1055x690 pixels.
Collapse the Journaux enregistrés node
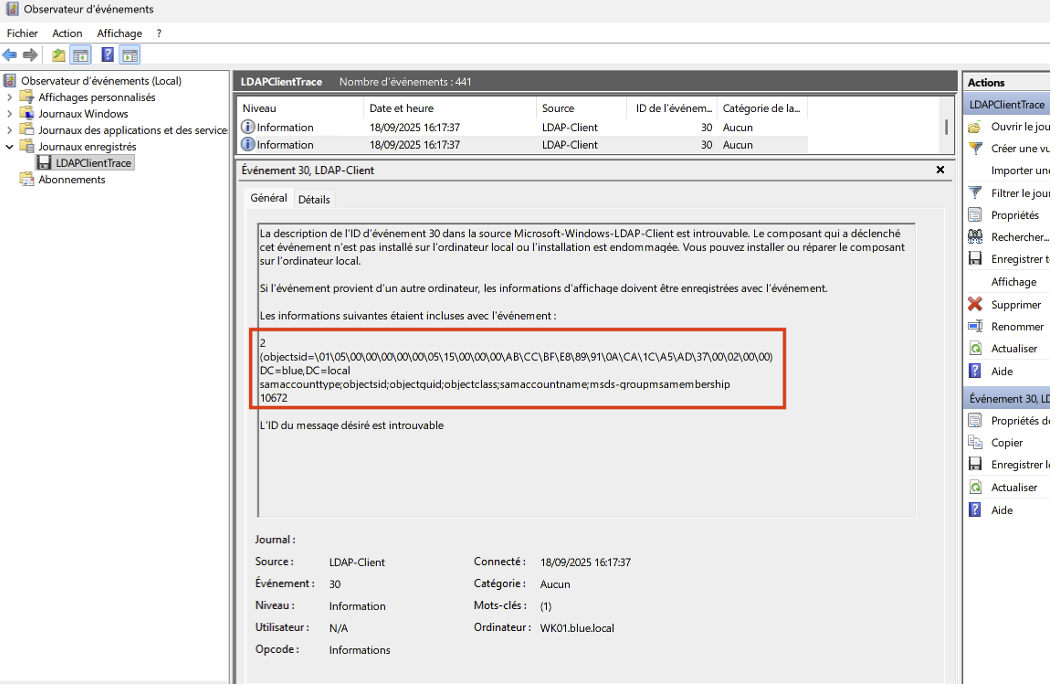click(x=10, y=147)
